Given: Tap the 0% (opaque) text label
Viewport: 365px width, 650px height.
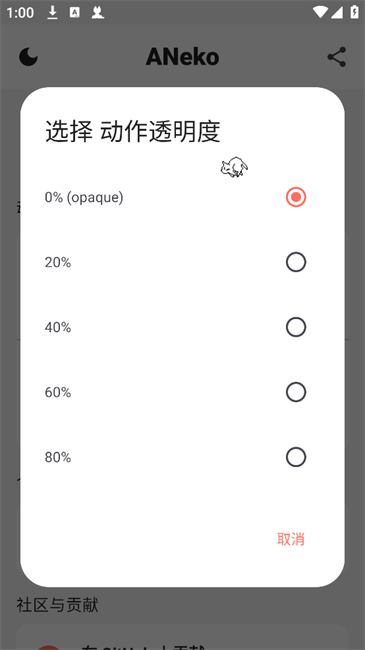Looking at the screenshot, I should pos(84,197).
